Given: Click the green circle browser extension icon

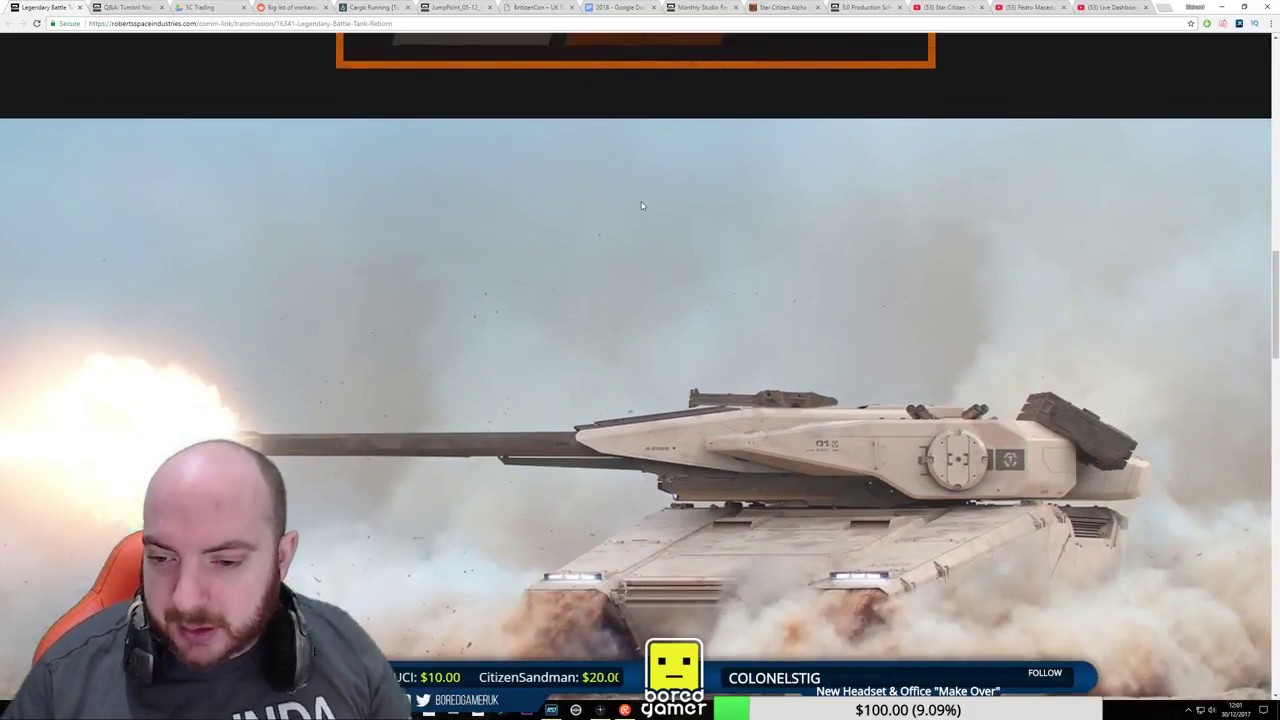Looking at the screenshot, I should [1207, 23].
